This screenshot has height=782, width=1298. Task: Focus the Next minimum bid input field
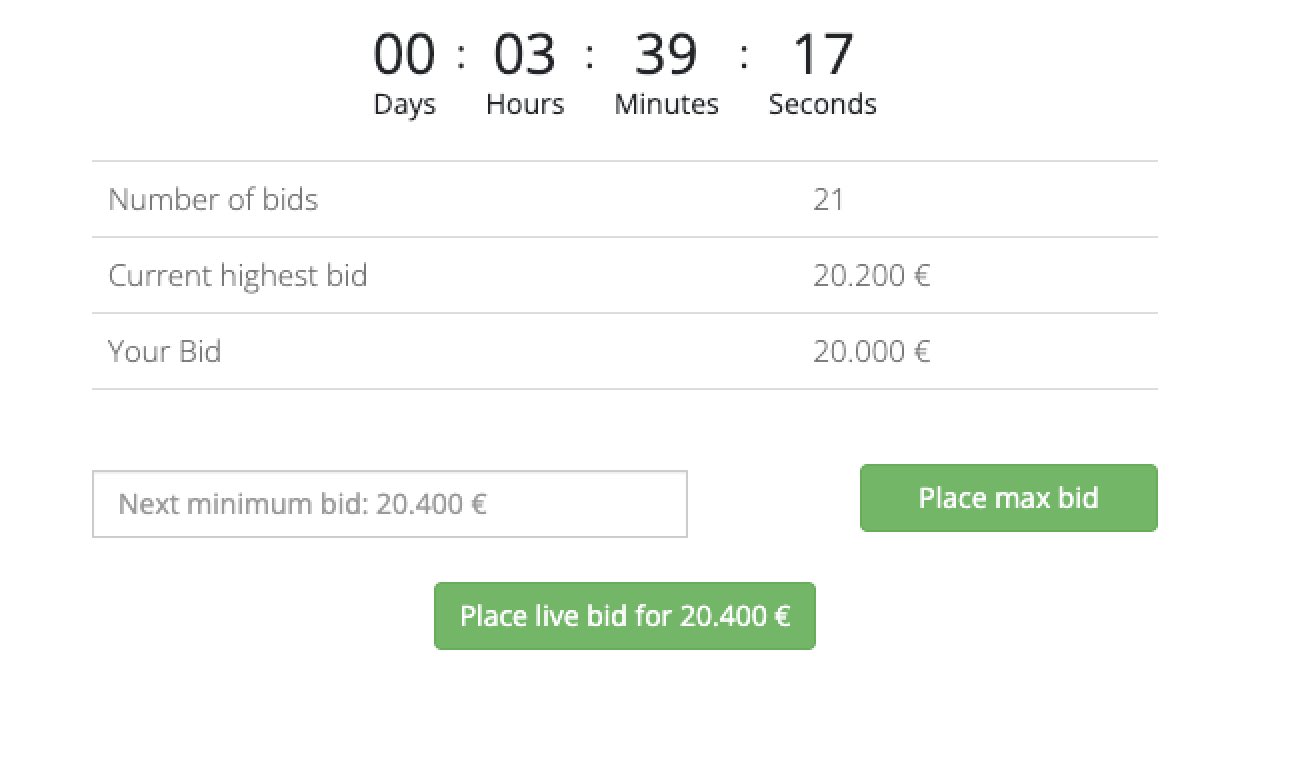pos(390,504)
